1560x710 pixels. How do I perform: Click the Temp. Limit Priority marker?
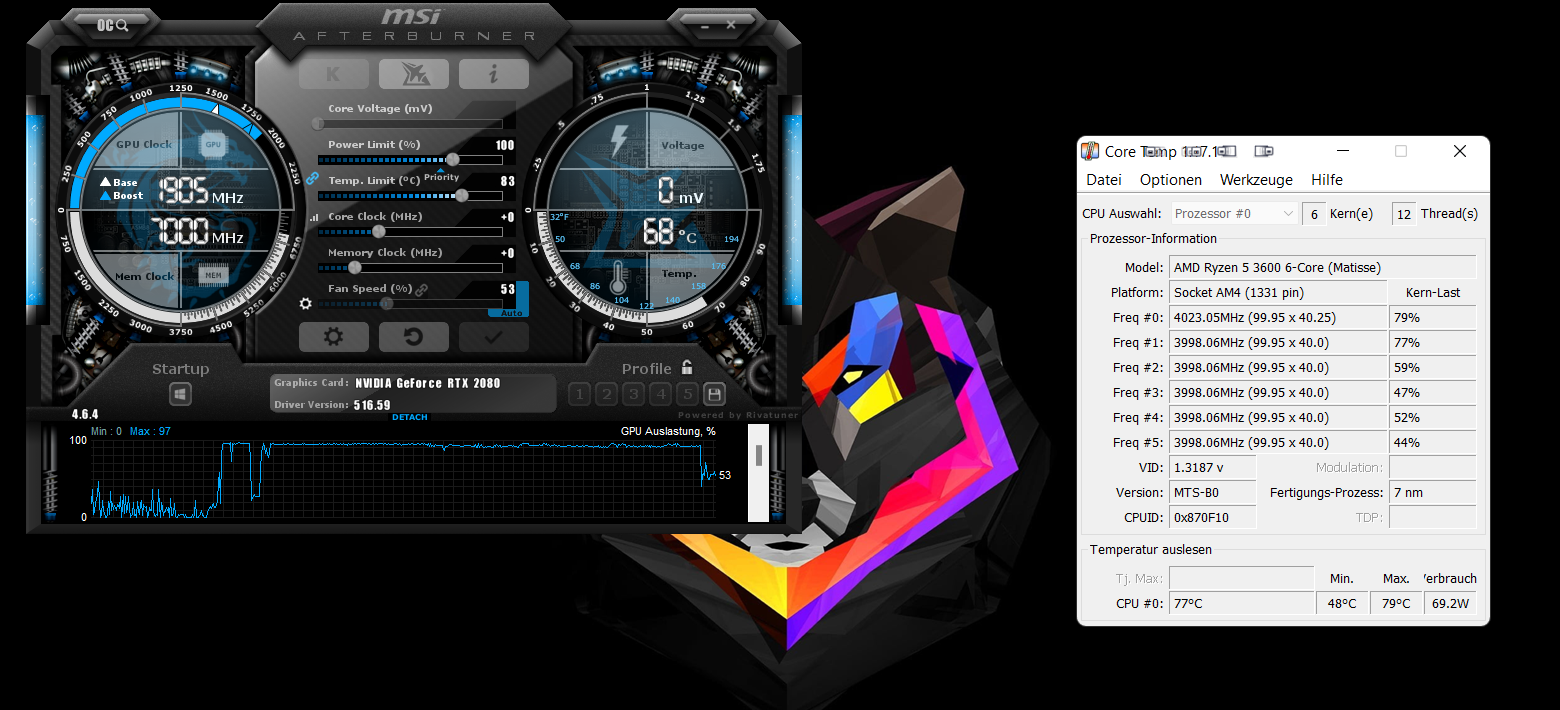(441, 175)
